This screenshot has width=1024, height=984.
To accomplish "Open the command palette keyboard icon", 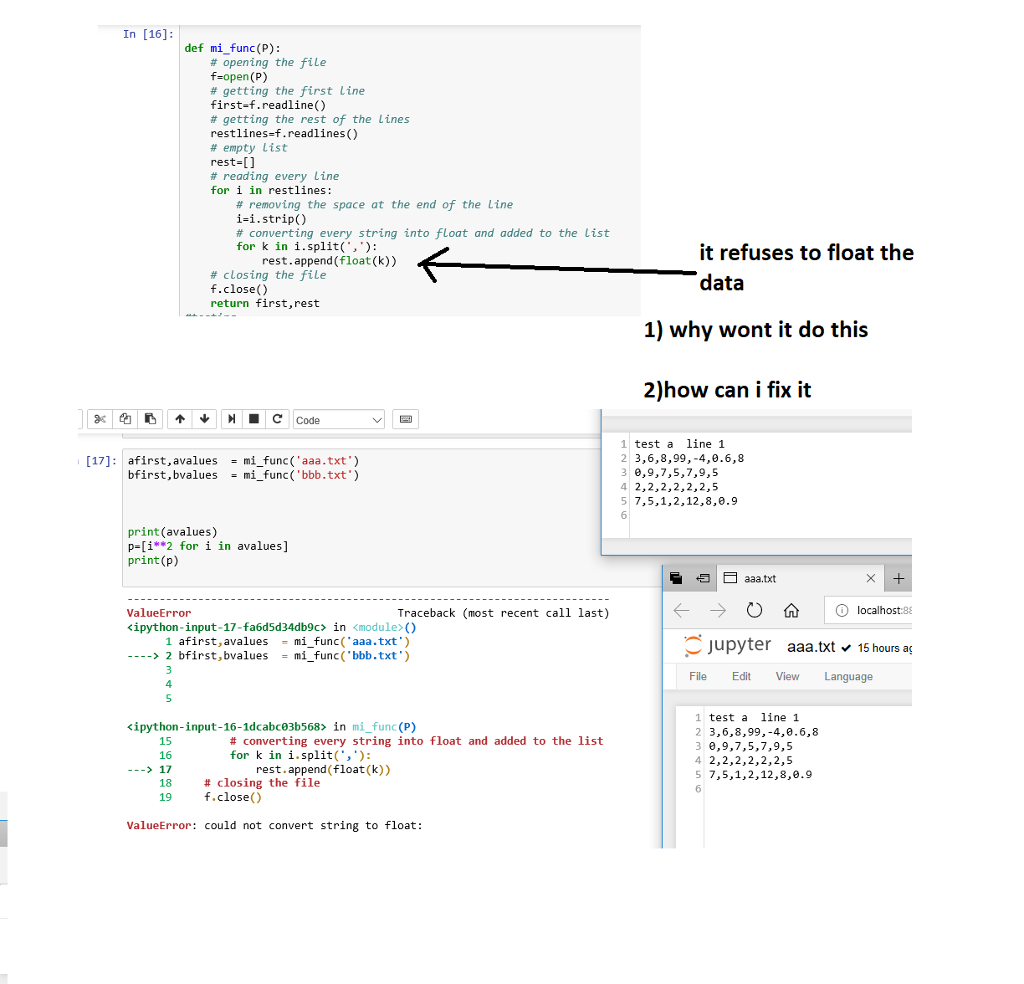I will [x=405, y=419].
